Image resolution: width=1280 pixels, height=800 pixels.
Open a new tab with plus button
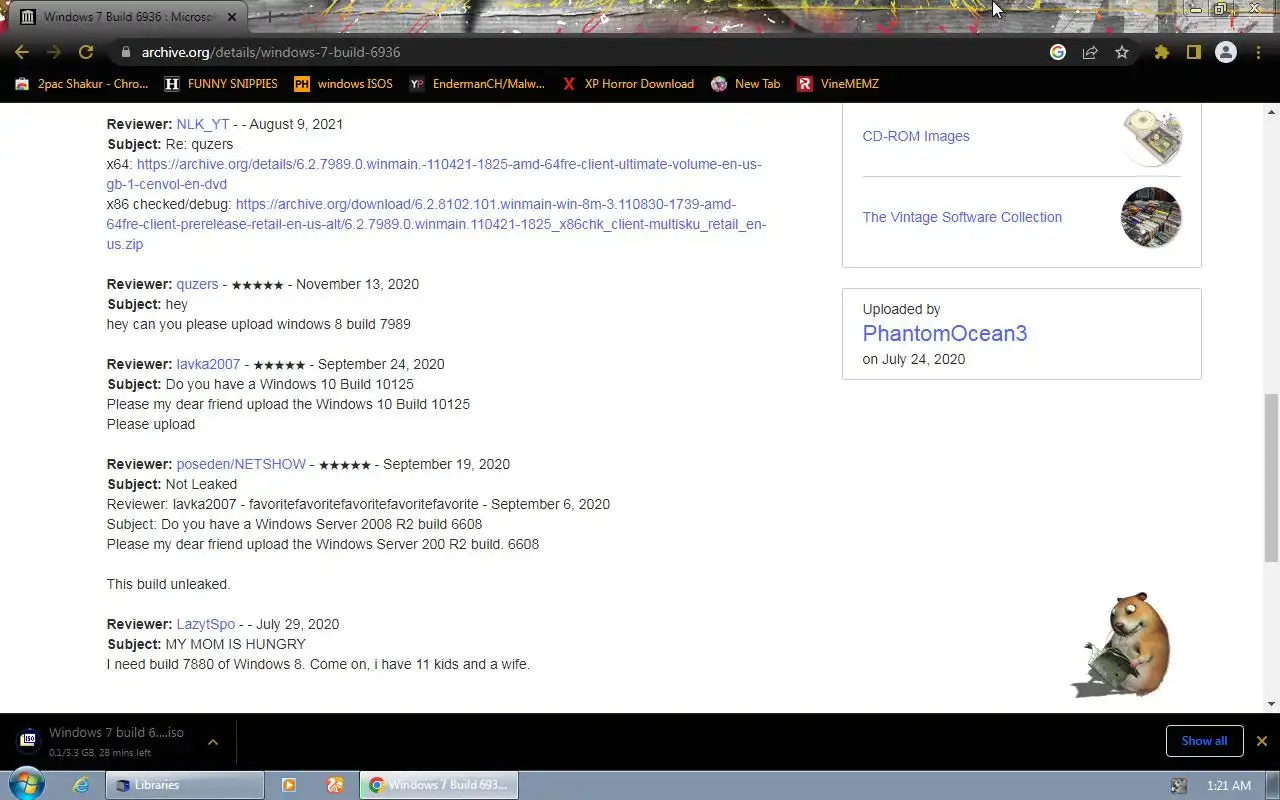(268, 17)
